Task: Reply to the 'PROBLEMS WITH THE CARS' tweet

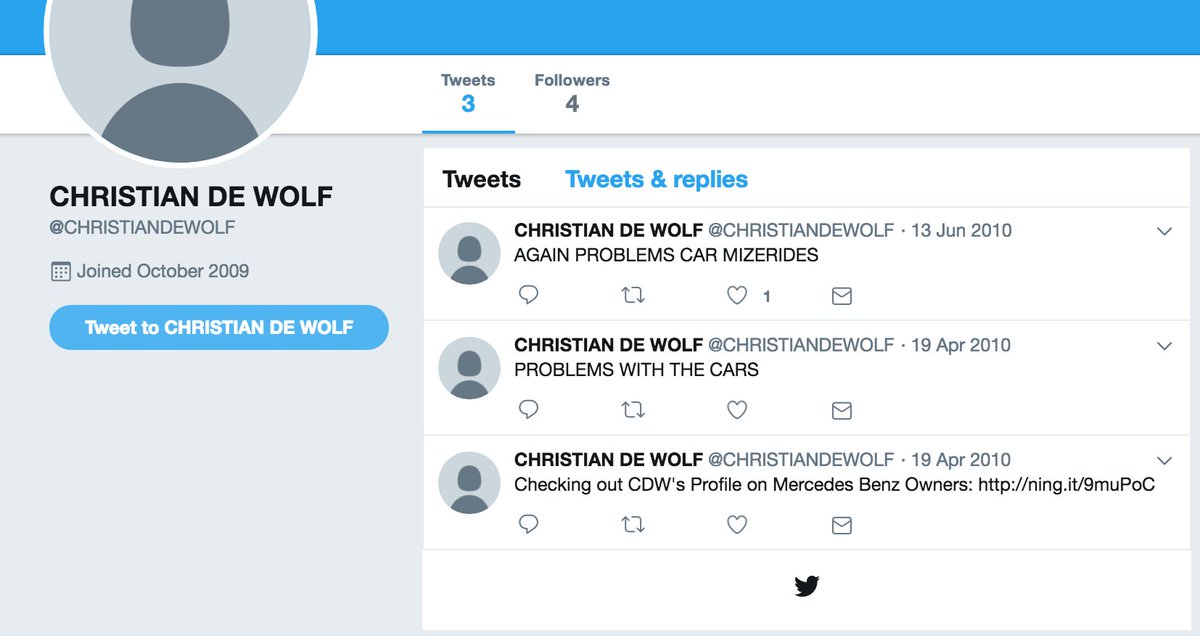Action: pyautogui.click(x=529, y=410)
